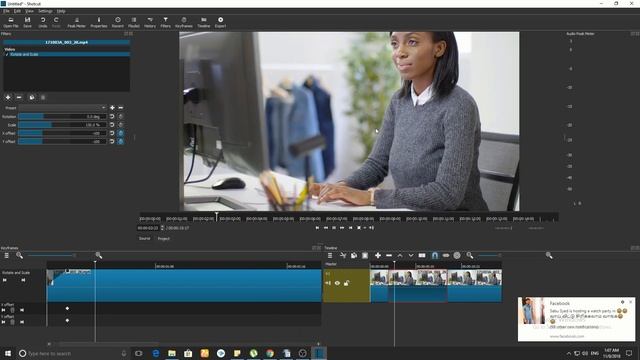Open the Help menu
The image size is (640, 360).
tap(61, 11)
